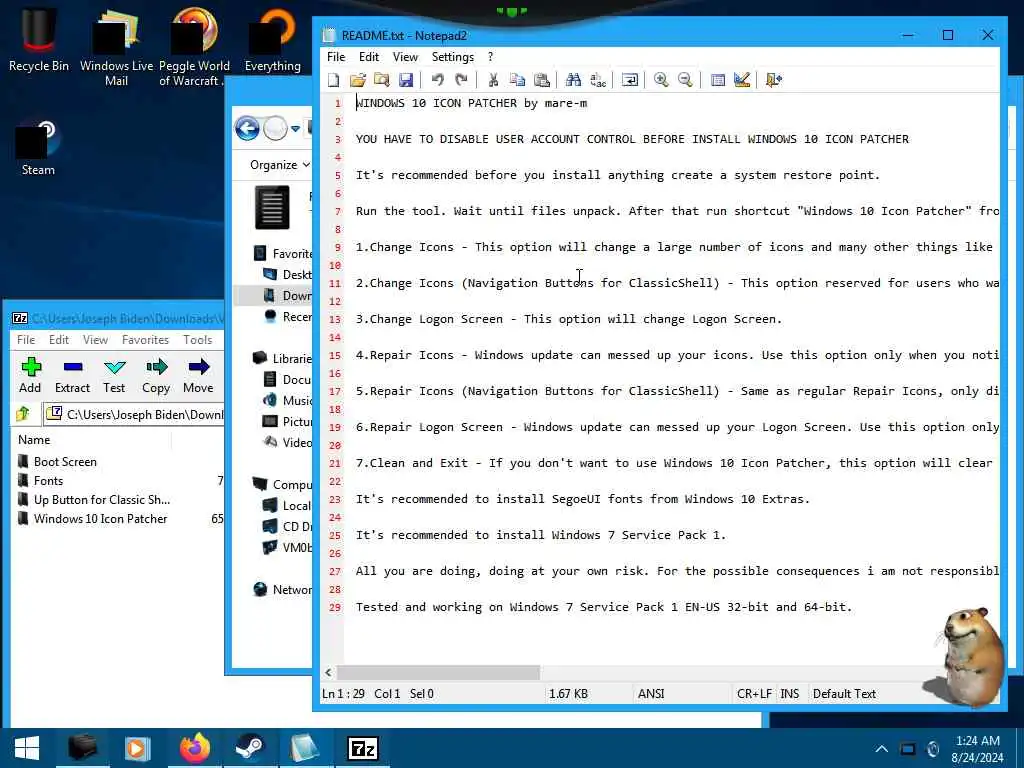The image size is (1024, 768).
Task: Click the Zoom Out magnifier icon
Action: tap(685, 80)
